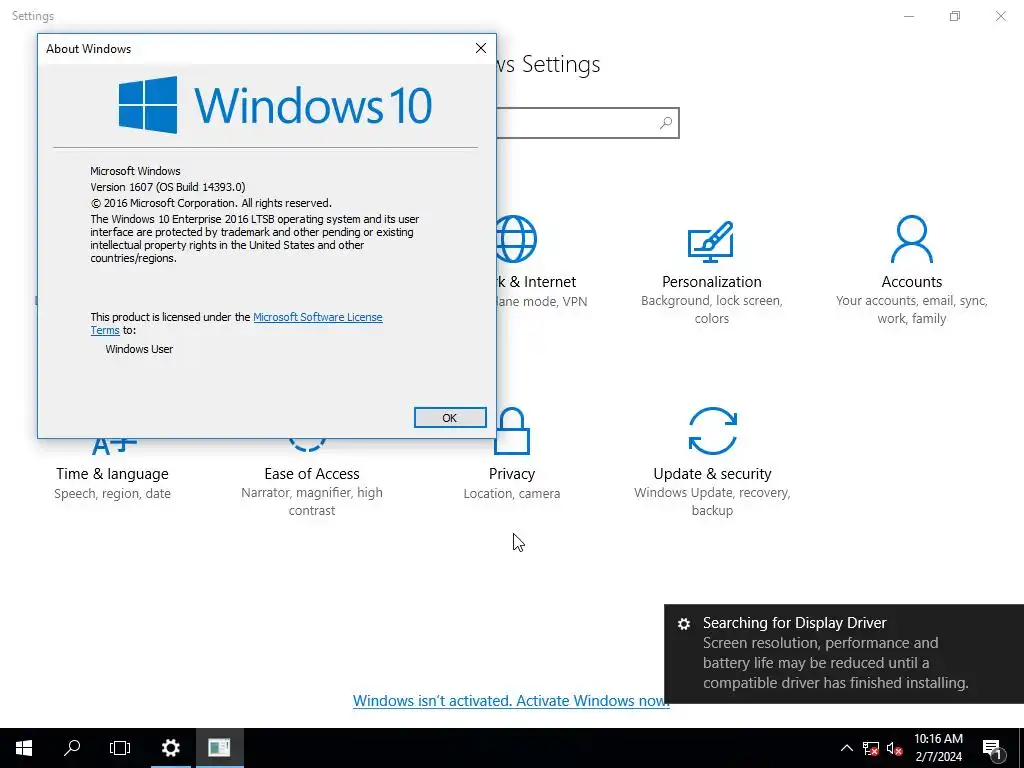This screenshot has height=768, width=1024.
Task: Open muted volume tray icon
Action: (895, 748)
